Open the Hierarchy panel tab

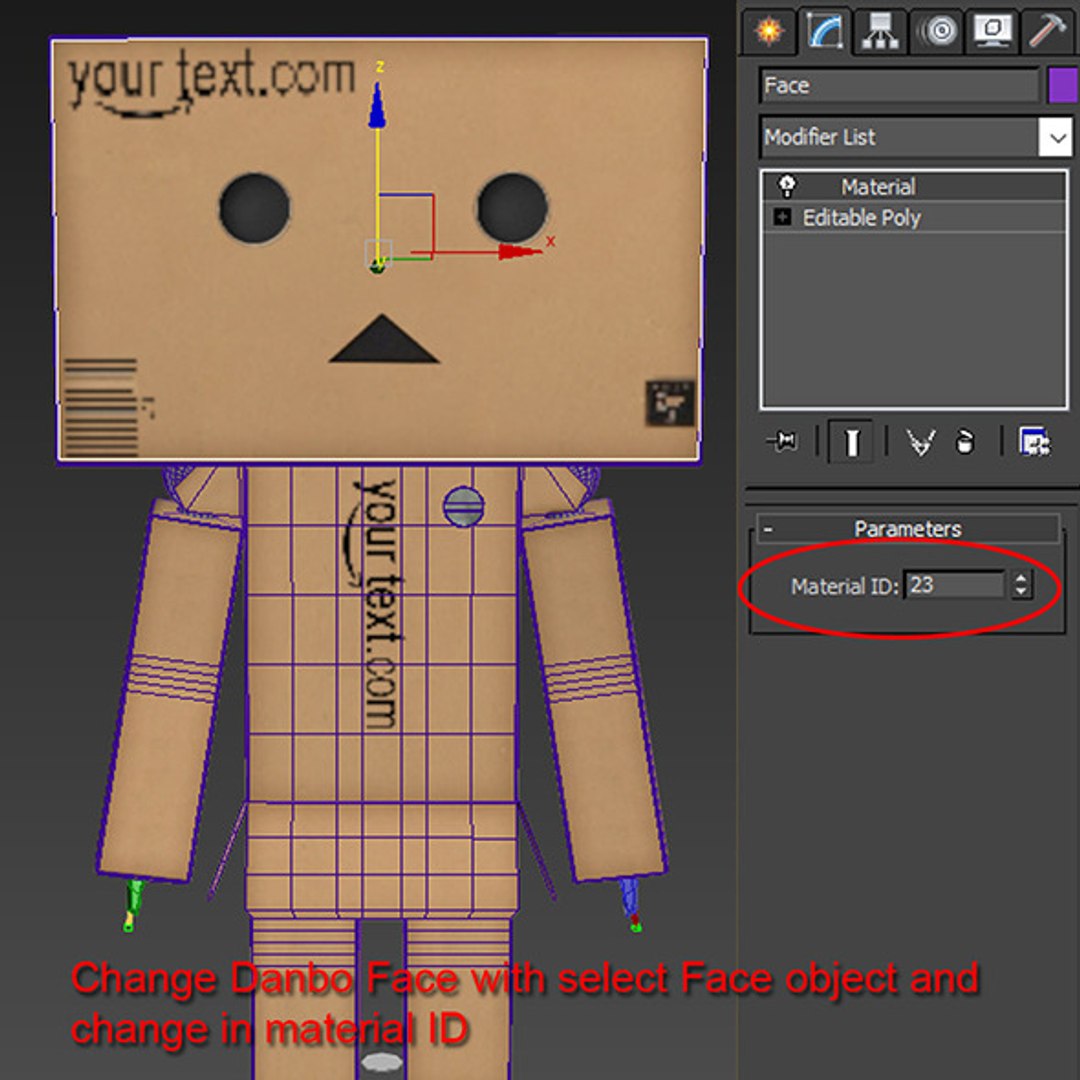[880, 31]
